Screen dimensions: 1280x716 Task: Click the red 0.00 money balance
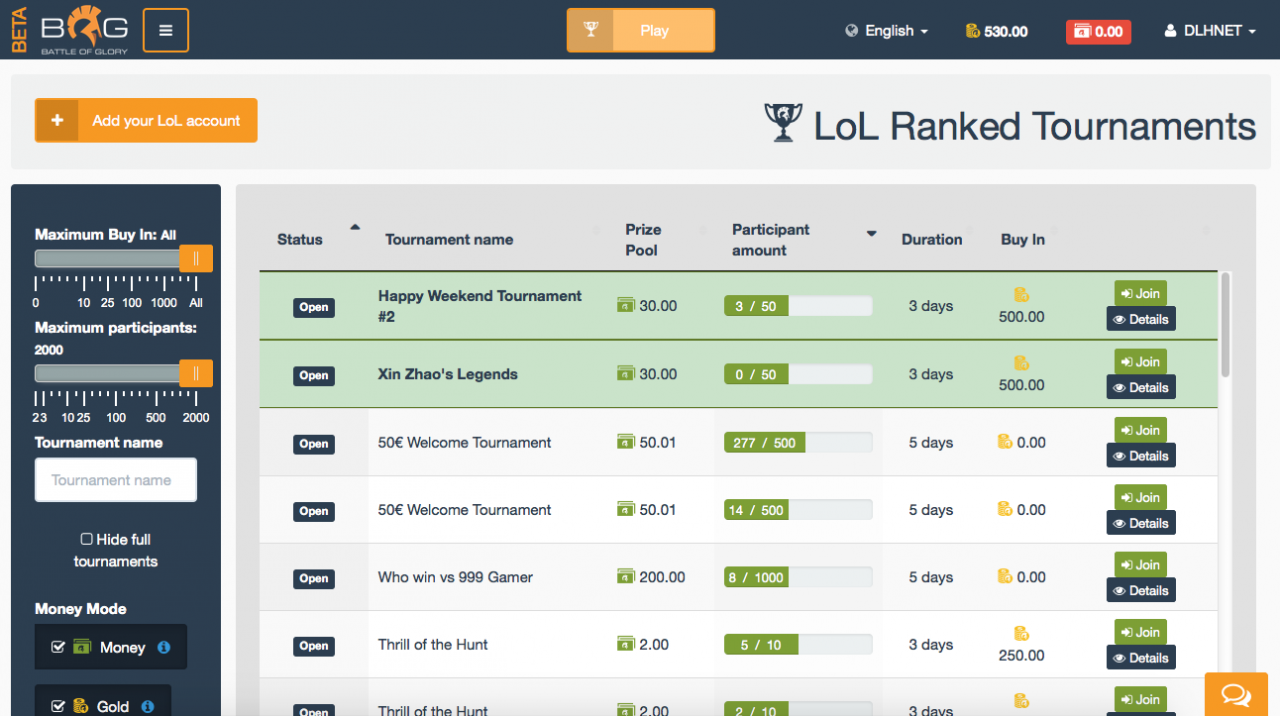(1098, 31)
